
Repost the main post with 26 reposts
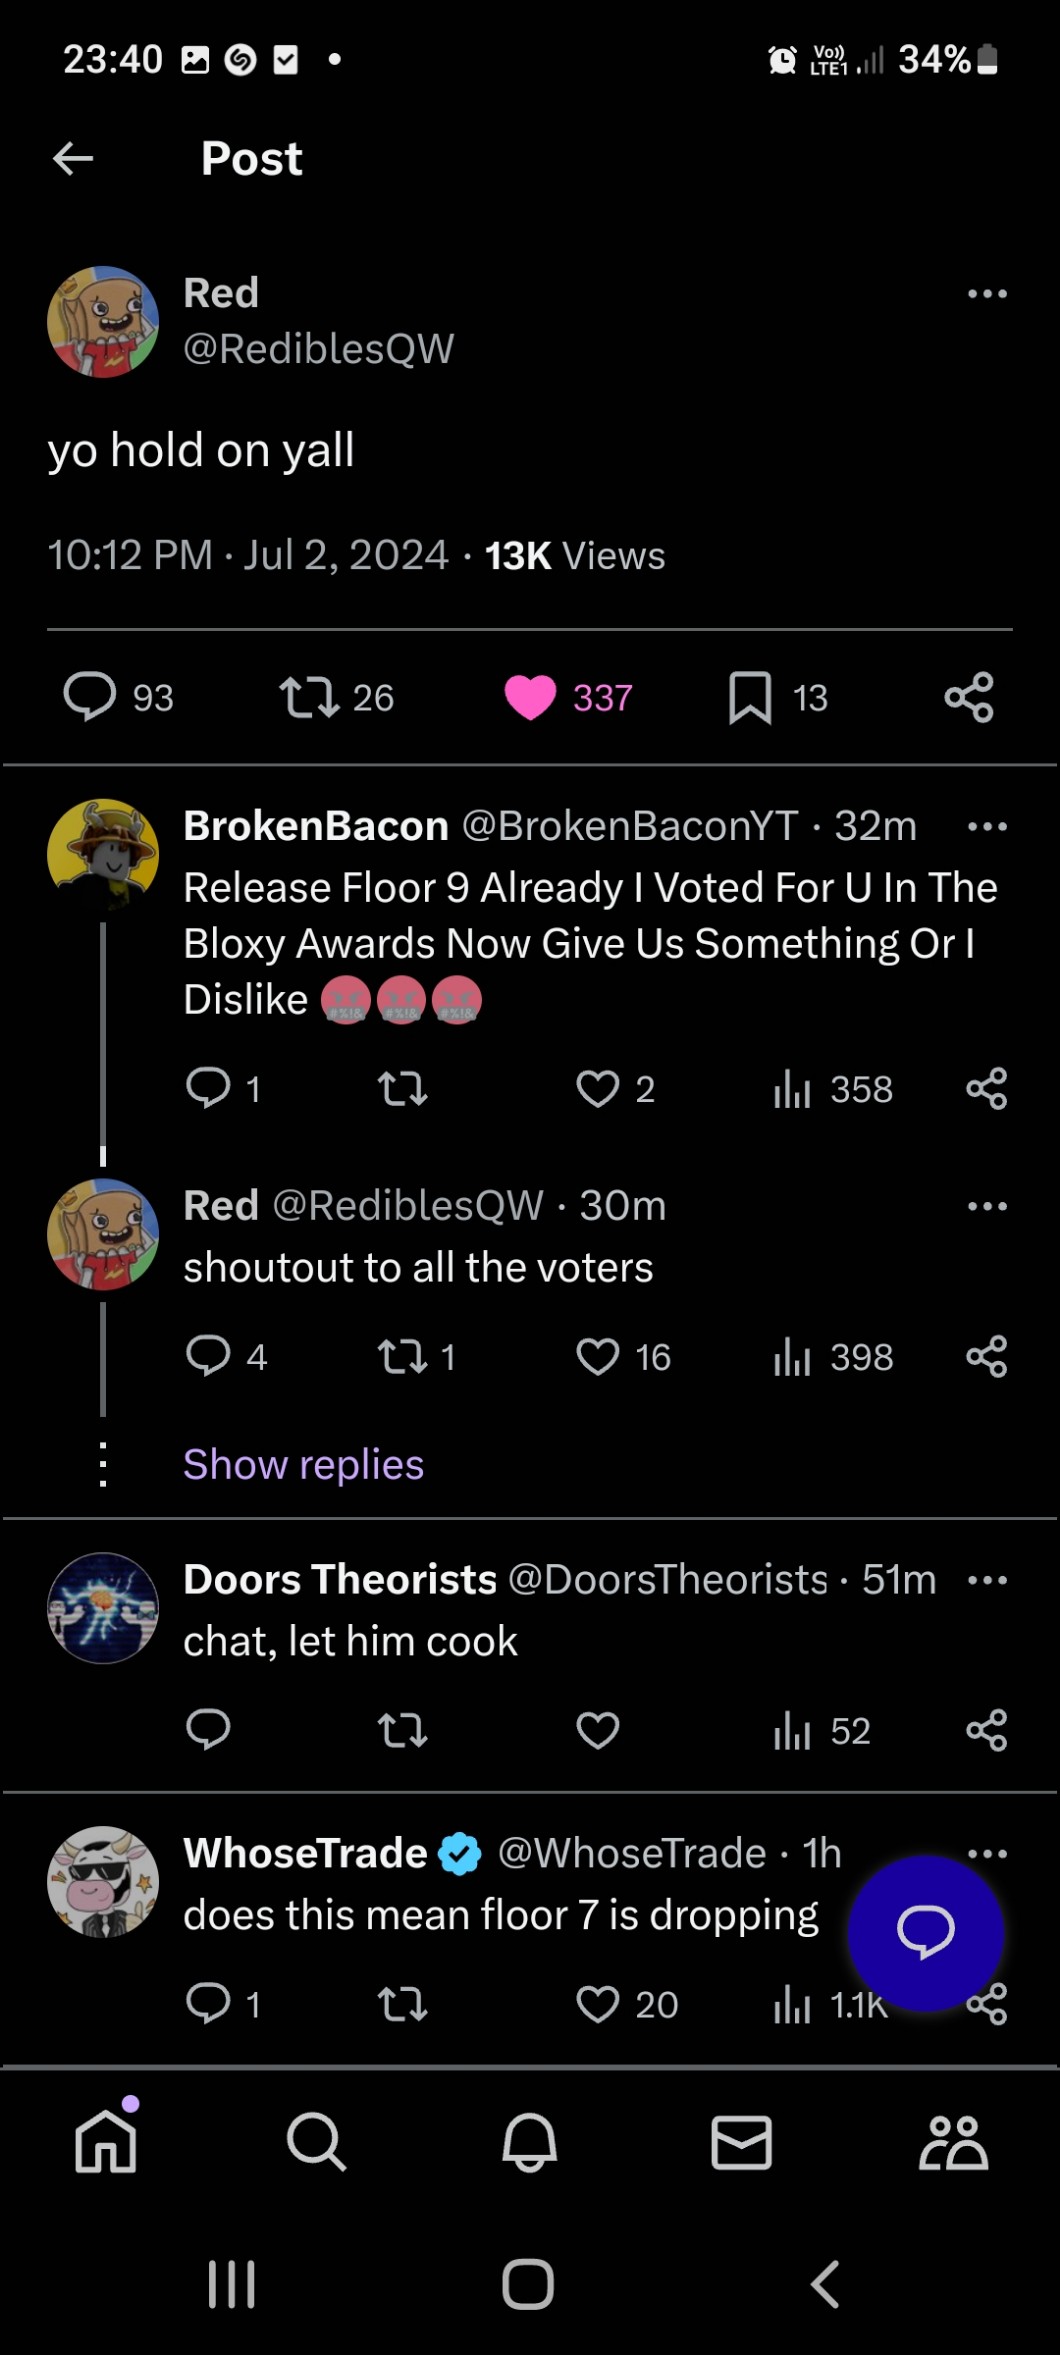pyautogui.click(x=309, y=697)
